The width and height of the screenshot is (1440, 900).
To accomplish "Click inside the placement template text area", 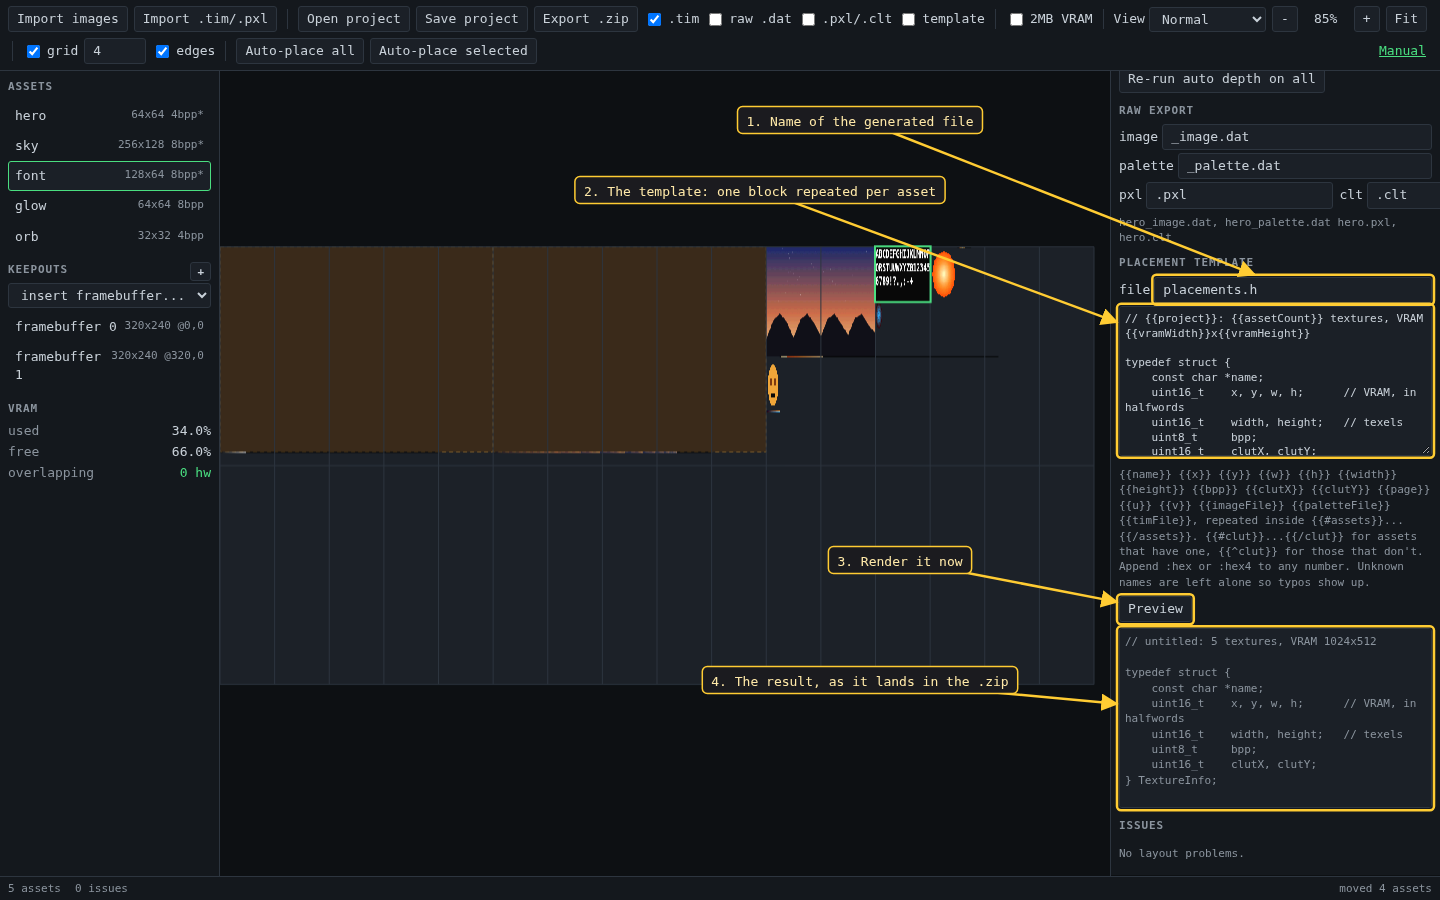I will (x=1275, y=381).
